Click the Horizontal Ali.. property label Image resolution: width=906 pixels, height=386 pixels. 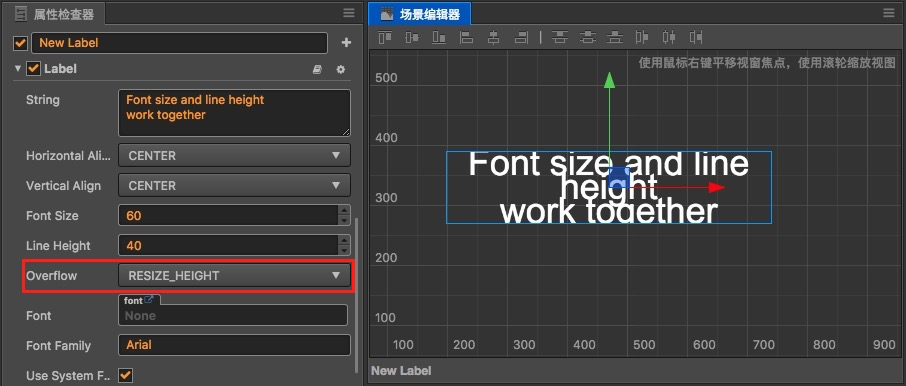point(68,155)
